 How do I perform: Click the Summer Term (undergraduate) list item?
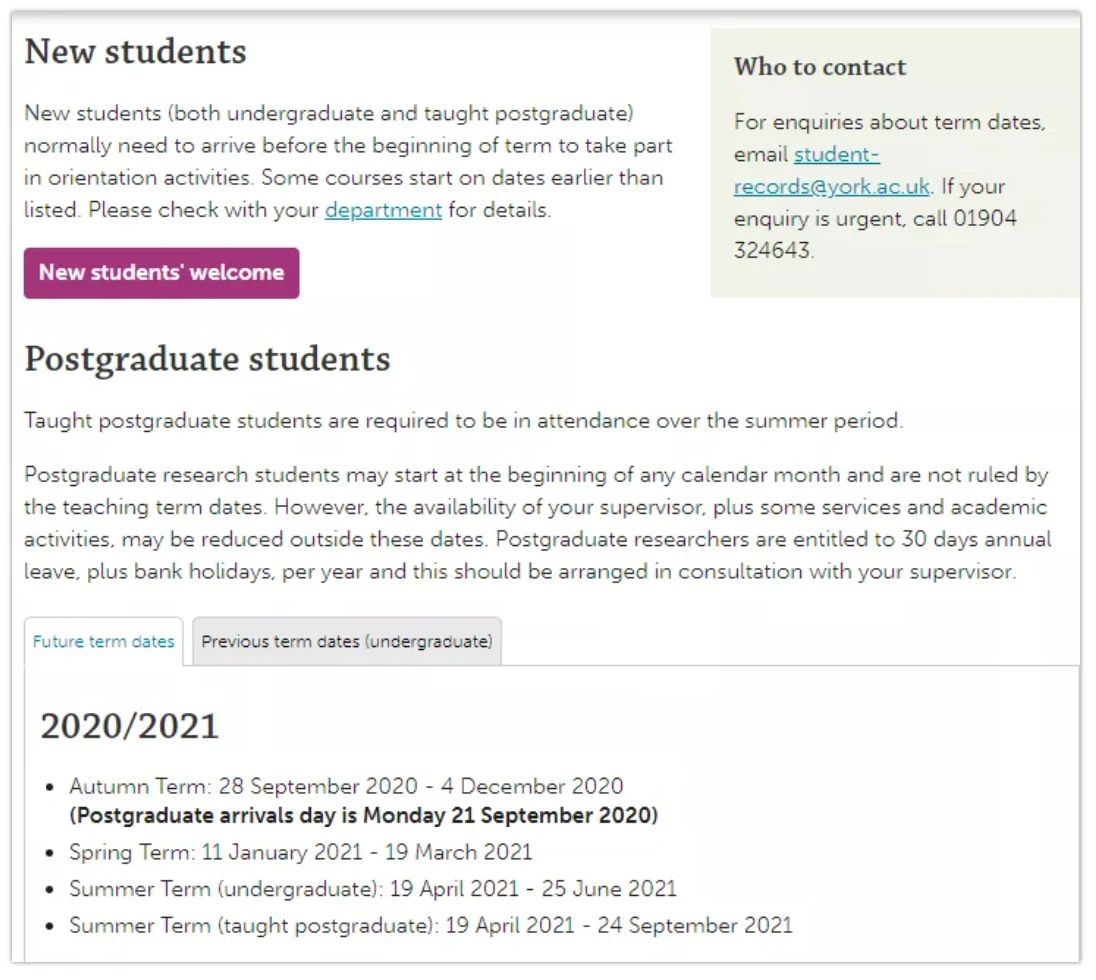[373, 888]
